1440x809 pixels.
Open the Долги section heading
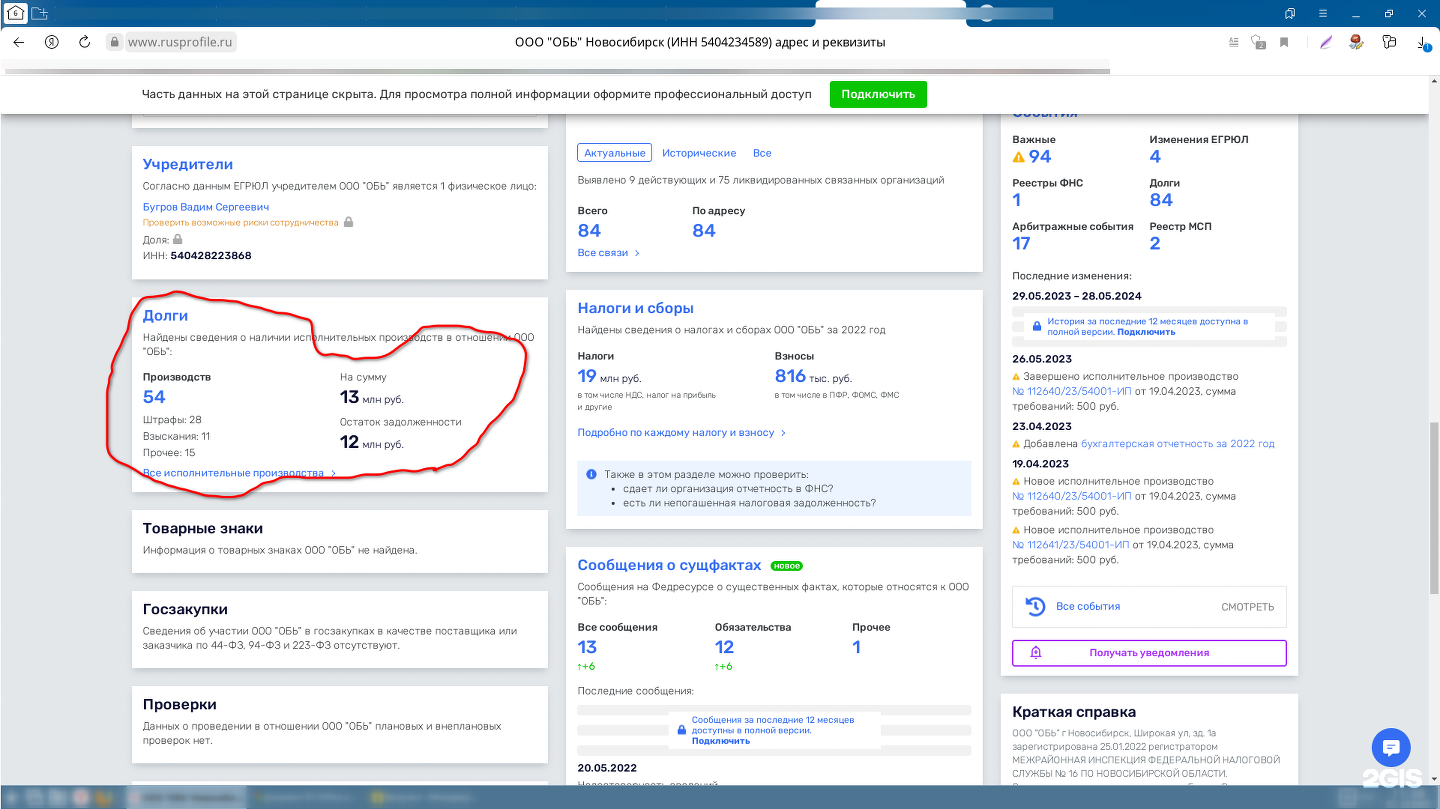coord(165,316)
